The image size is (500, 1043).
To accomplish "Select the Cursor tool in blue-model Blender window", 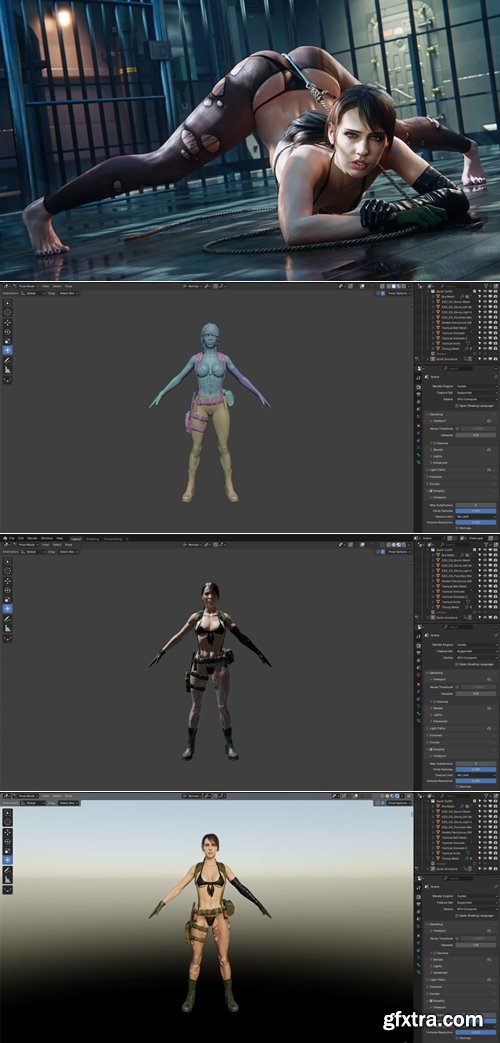I will (x=8, y=311).
